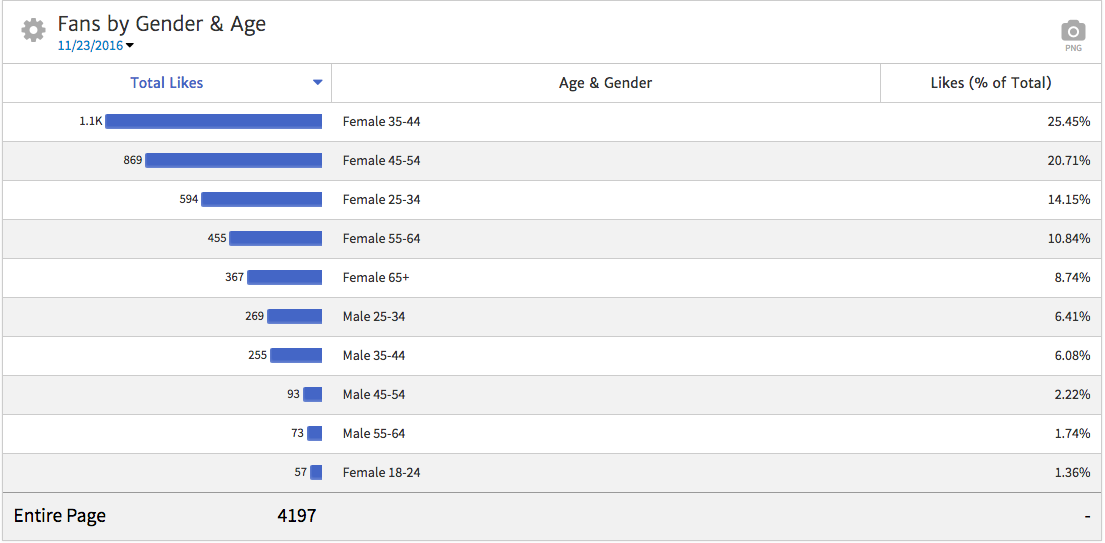Click the Fans by Gender & Age title
The image size is (1105, 543).
pos(161,24)
